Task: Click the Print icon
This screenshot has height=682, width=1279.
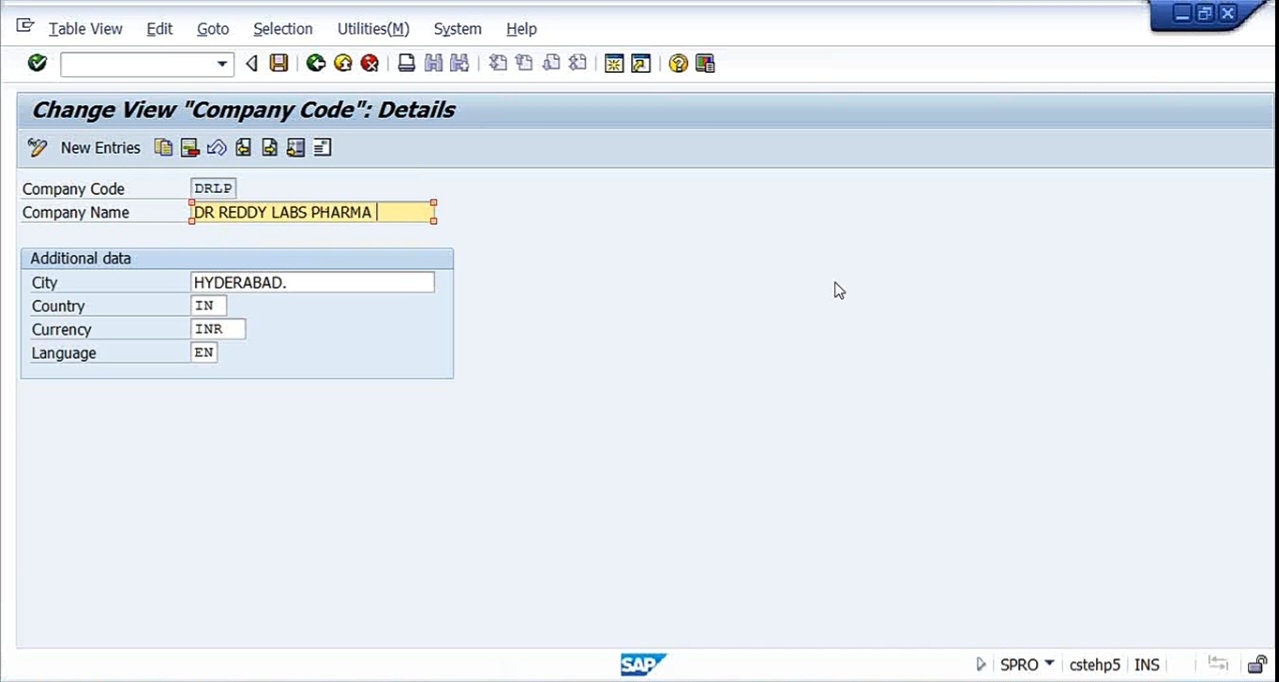Action: pos(406,63)
